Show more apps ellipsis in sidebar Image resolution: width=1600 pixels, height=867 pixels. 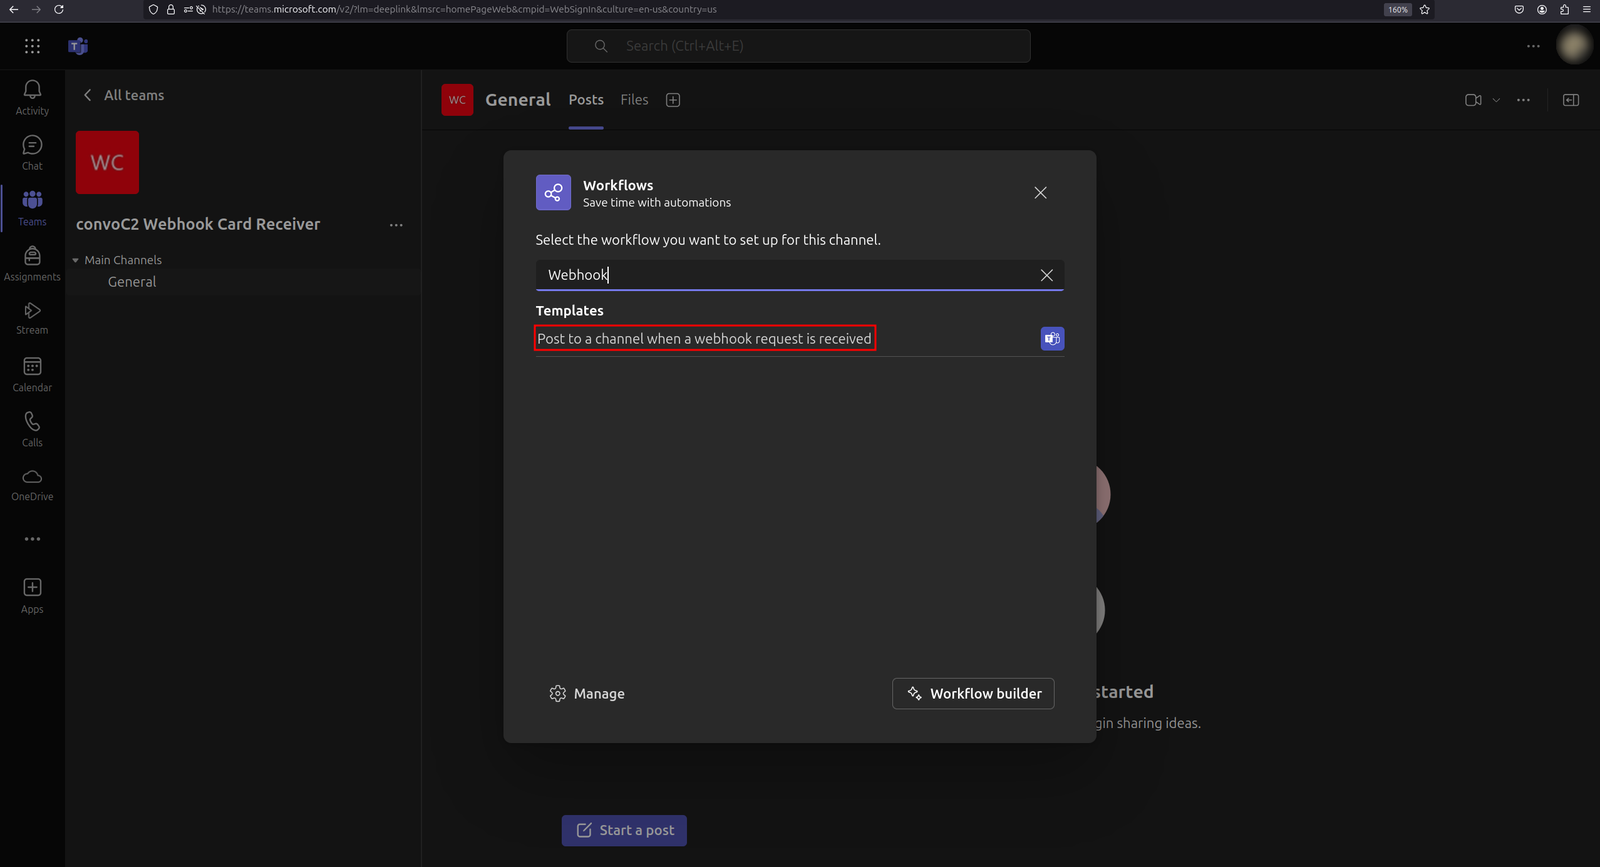(32, 539)
